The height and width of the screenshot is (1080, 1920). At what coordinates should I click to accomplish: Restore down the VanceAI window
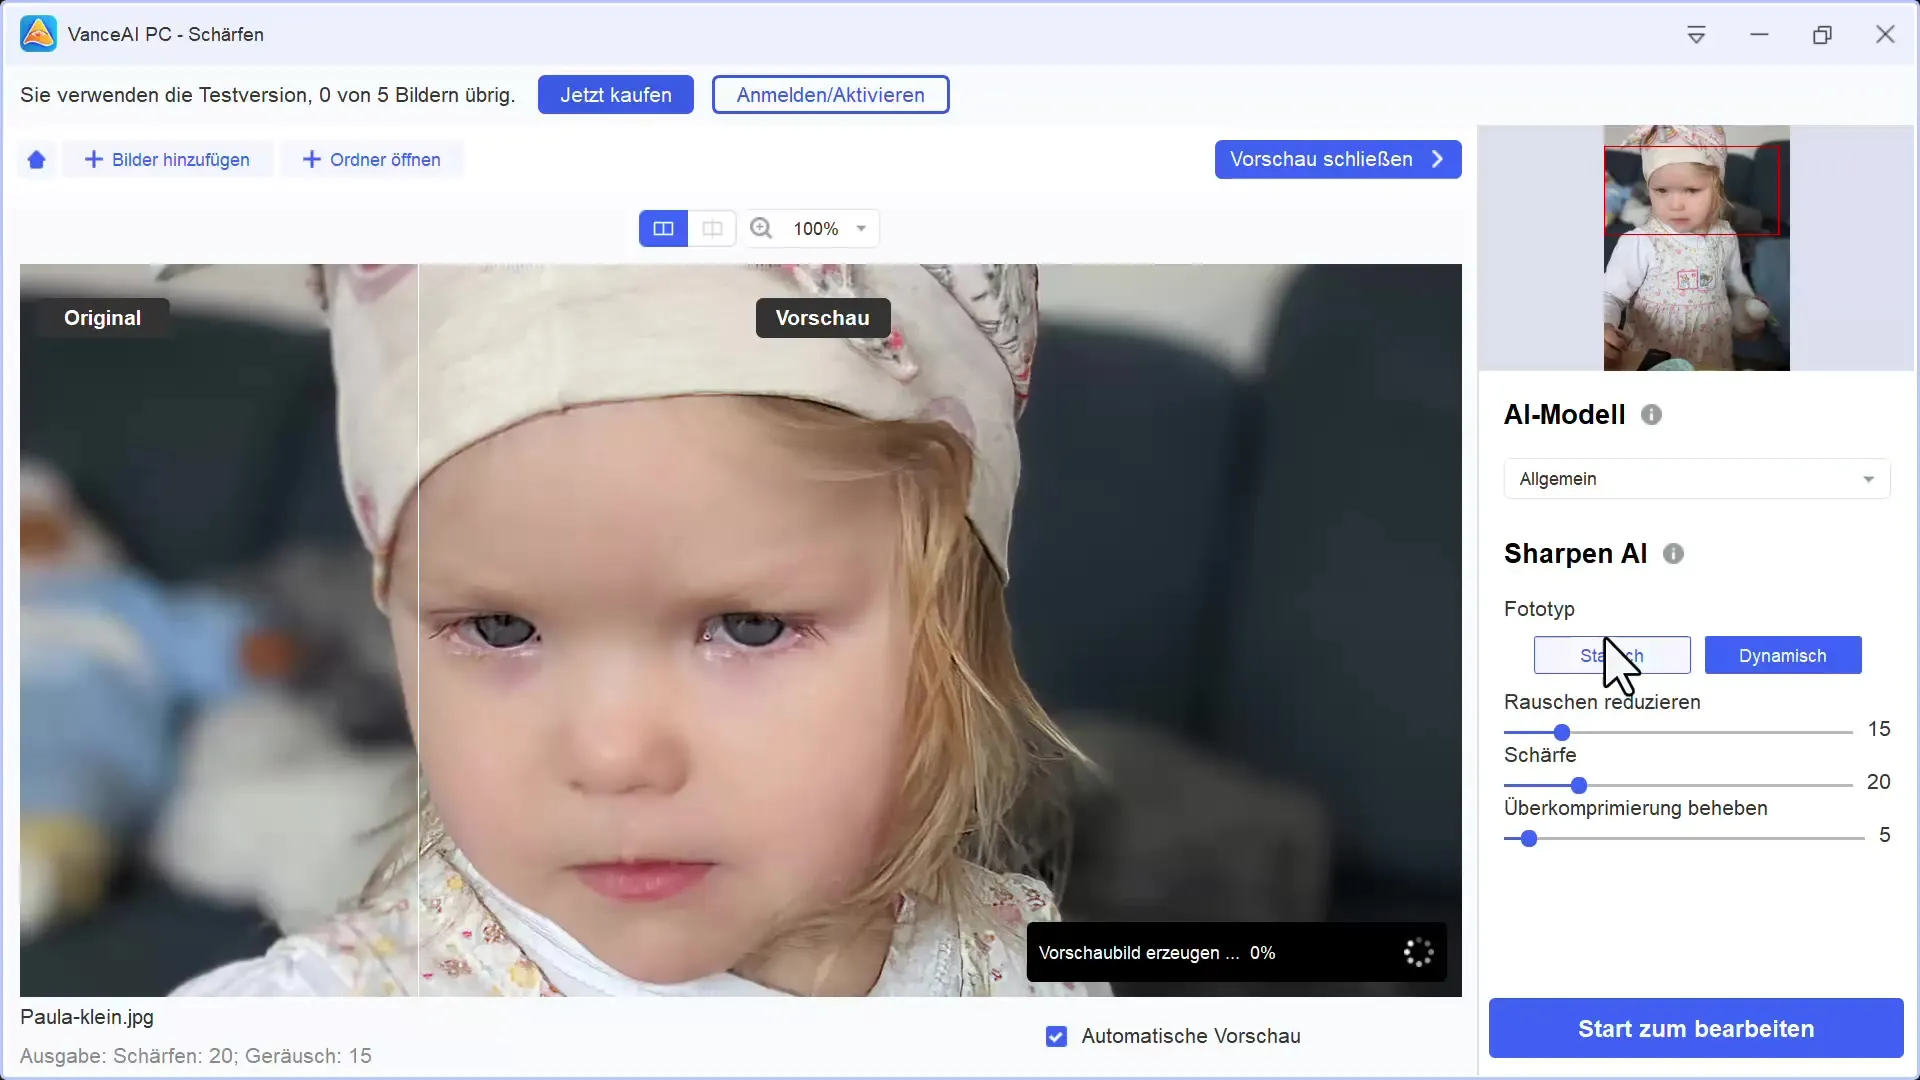1822,35
